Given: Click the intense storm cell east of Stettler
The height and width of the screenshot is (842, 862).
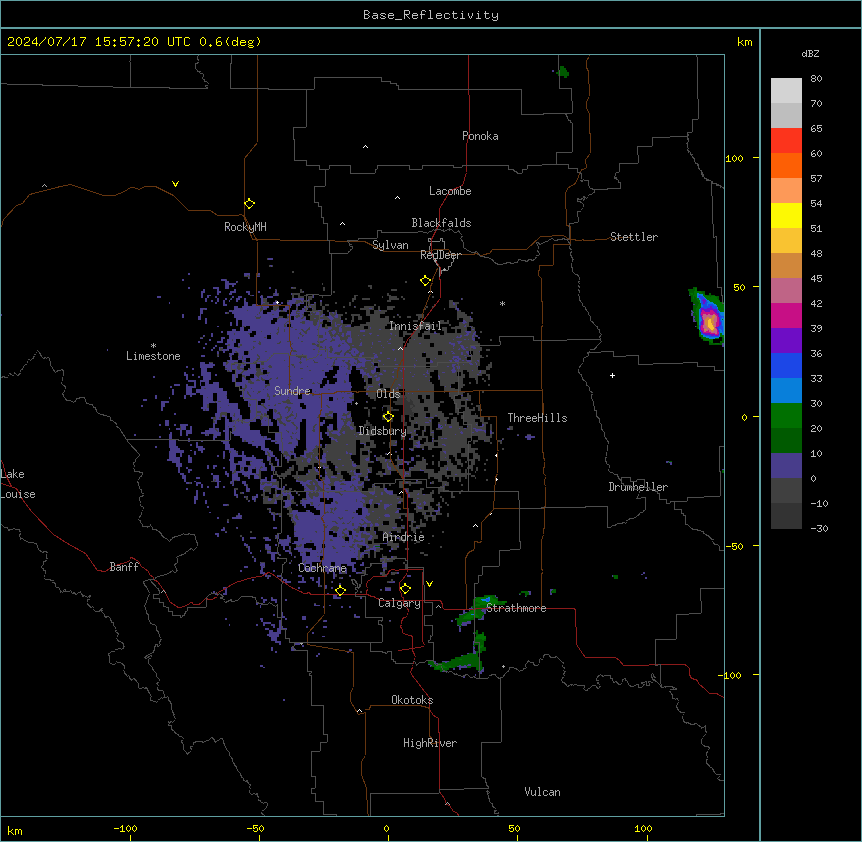Looking at the screenshot, I should pos(709,320).
